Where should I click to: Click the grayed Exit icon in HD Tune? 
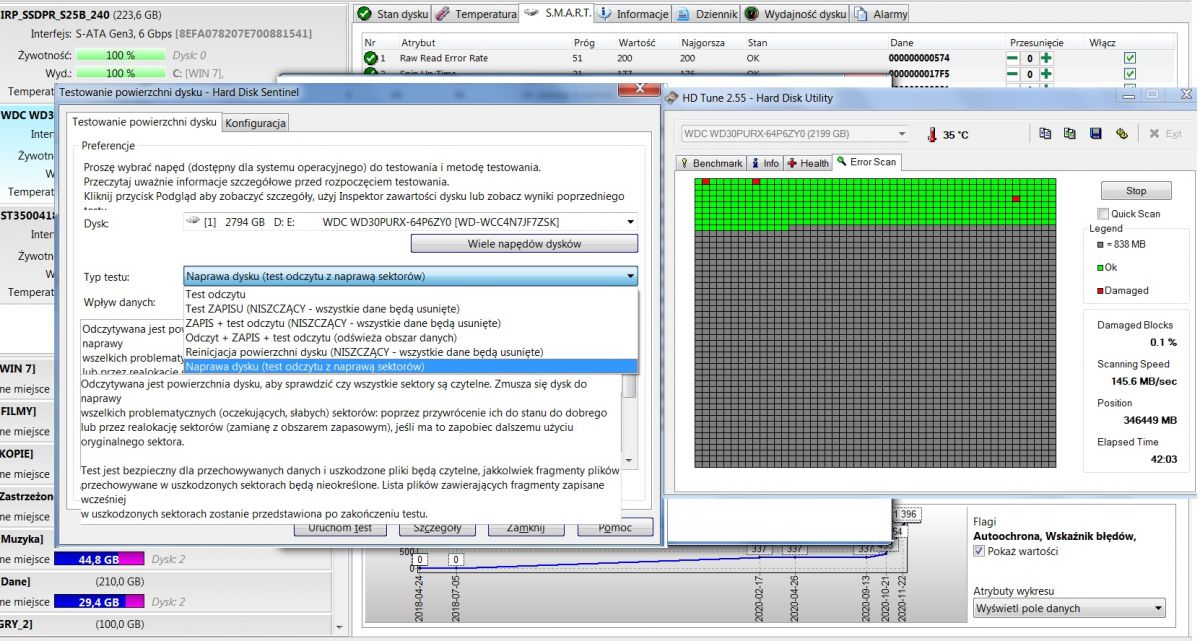(x=1165, y=133)
